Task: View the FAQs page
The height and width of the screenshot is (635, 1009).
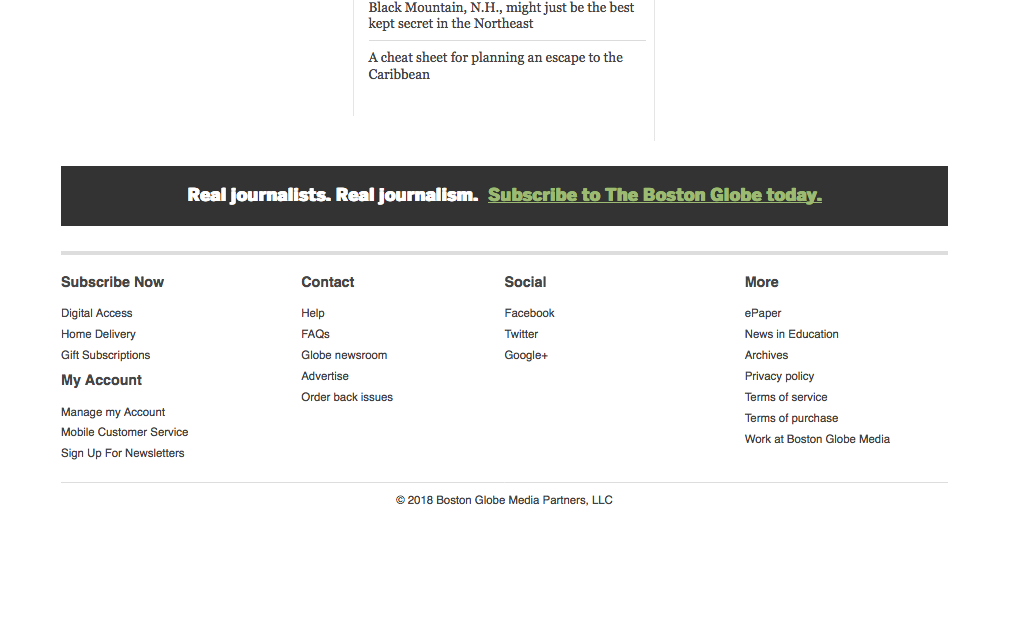Action: tap(315, 335)
